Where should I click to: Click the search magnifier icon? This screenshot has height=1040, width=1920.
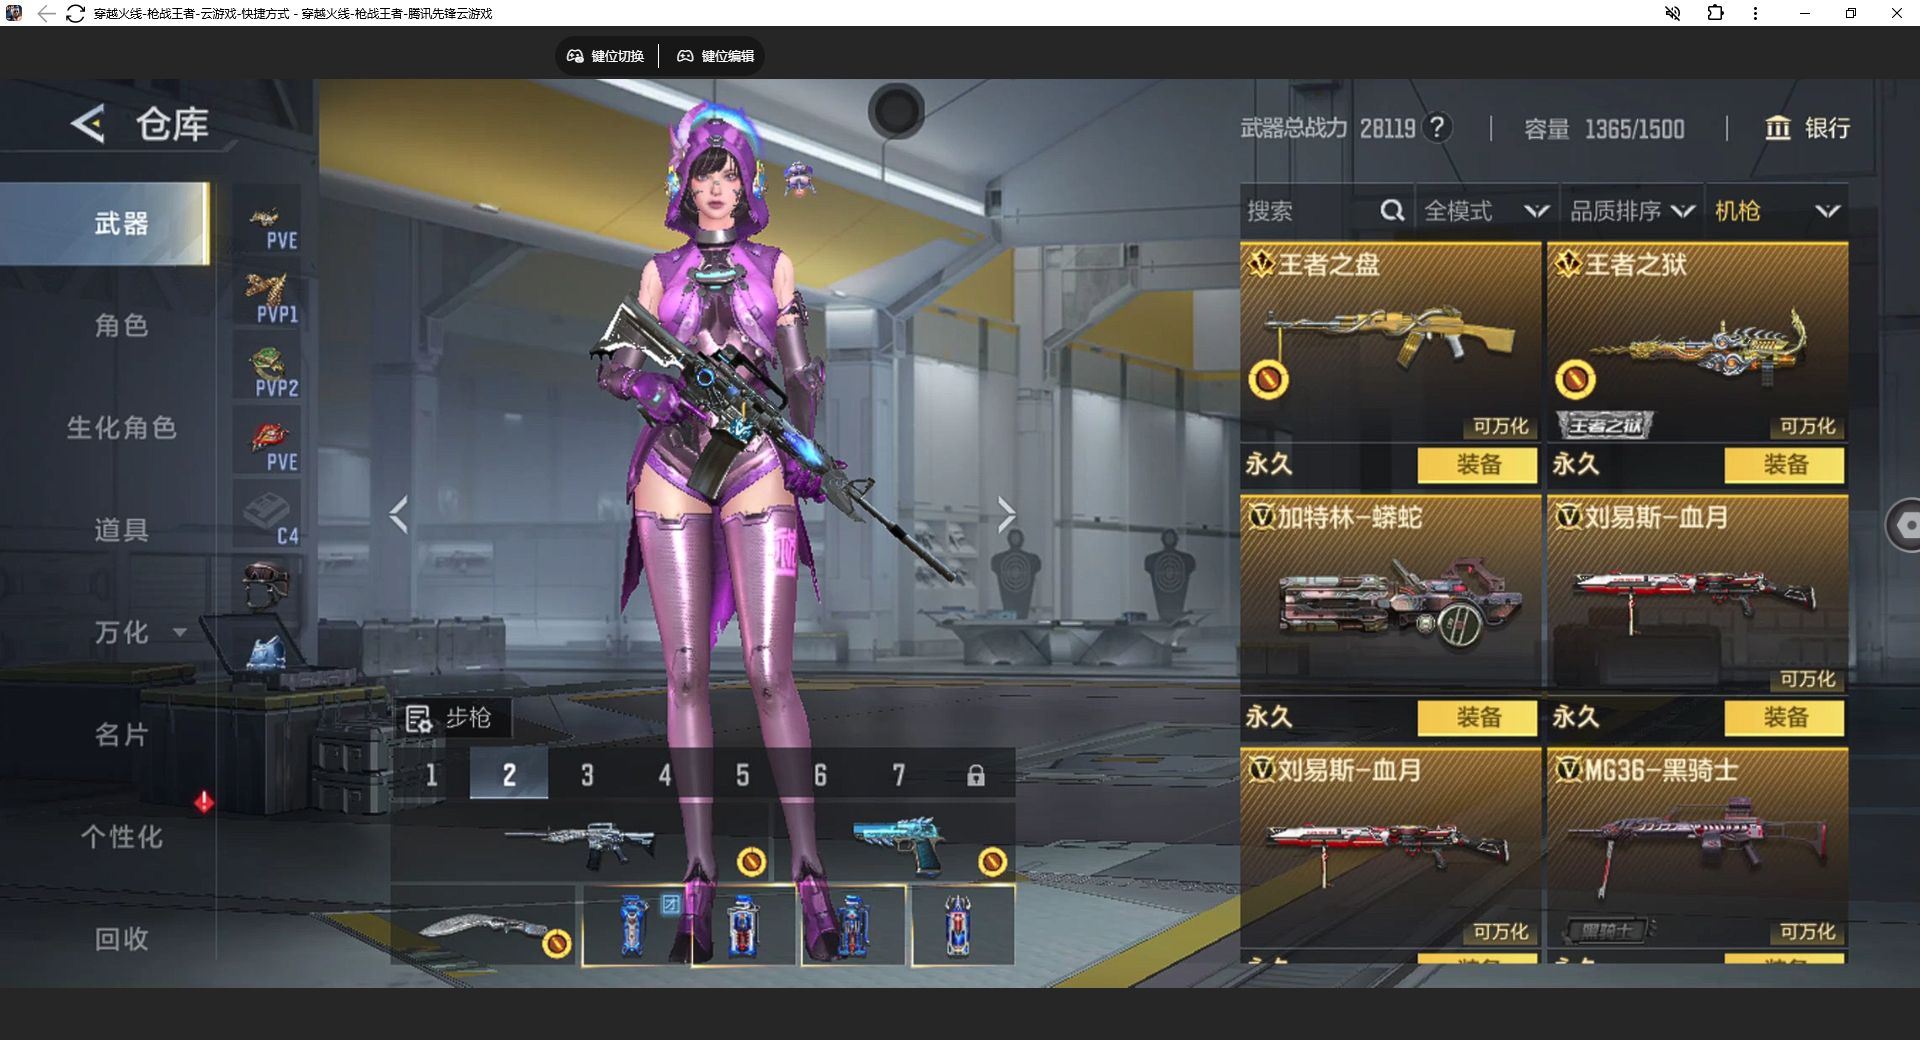tap(1392, 211)
